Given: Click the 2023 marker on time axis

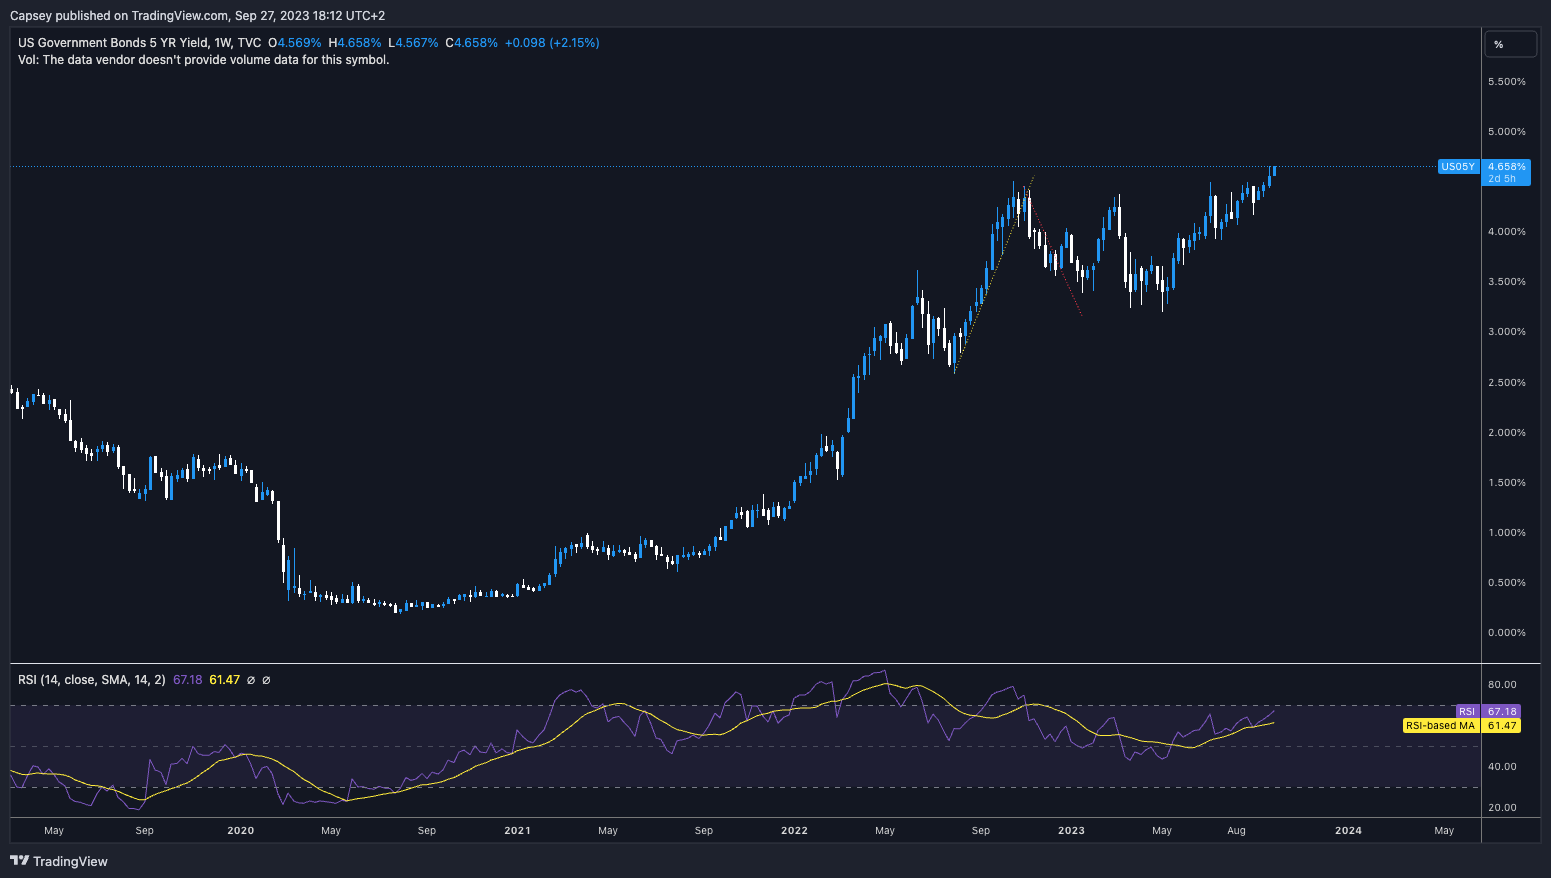Looking at the screenshot, I should click(x=1070, y=830).
